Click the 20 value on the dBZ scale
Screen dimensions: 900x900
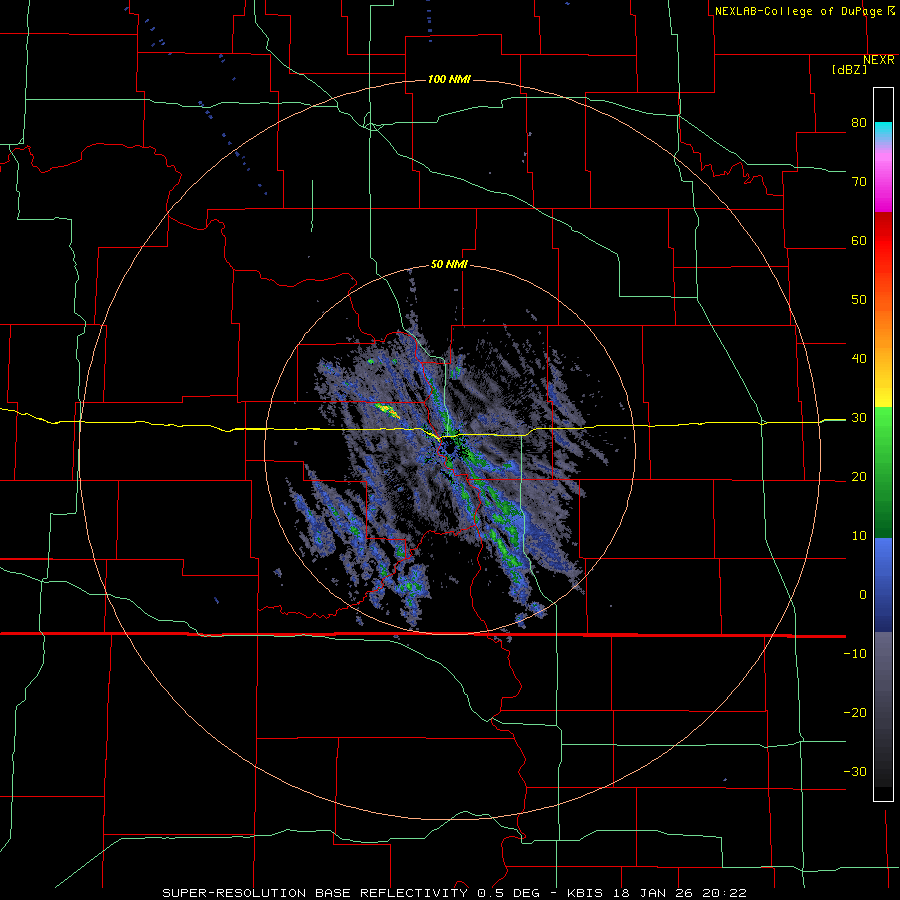click(859, 477)
